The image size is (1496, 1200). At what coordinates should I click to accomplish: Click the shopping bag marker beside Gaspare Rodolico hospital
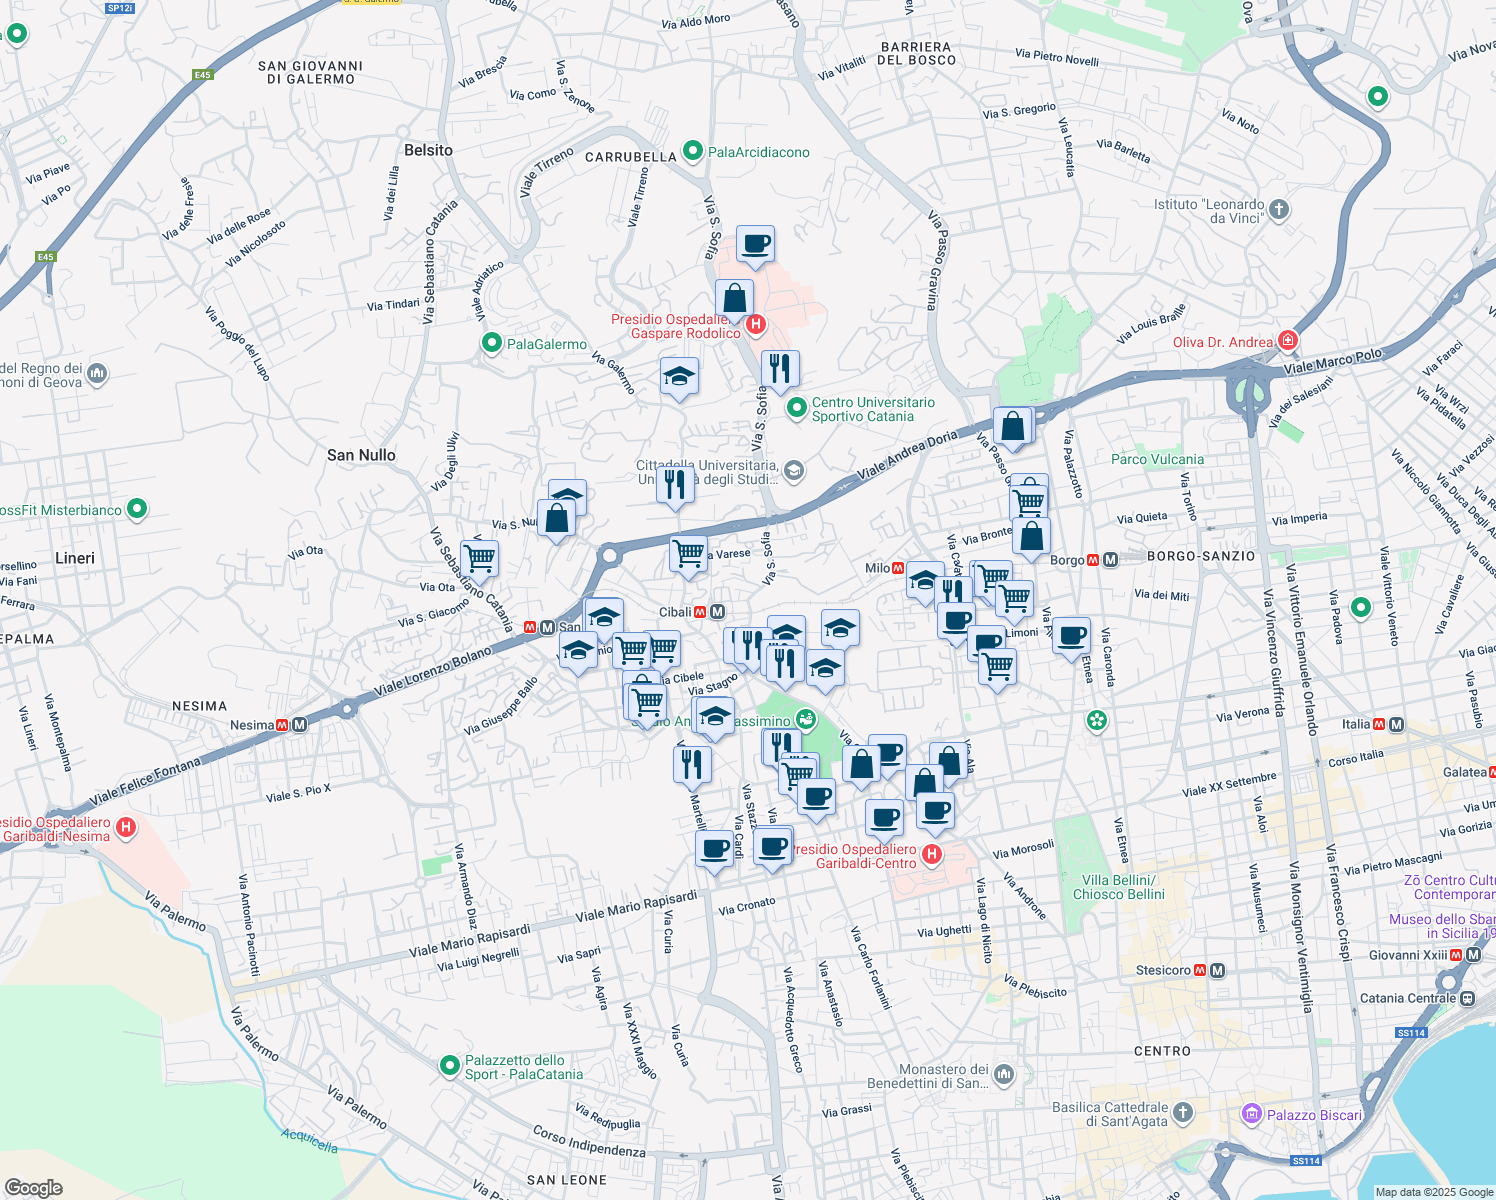click(734, 299)
